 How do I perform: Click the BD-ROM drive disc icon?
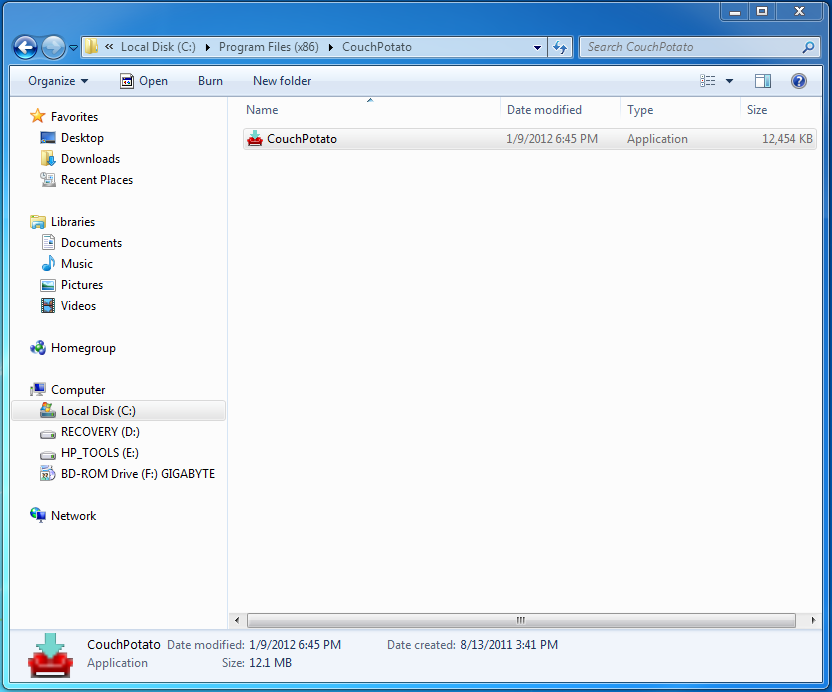(x=48, y=473)
